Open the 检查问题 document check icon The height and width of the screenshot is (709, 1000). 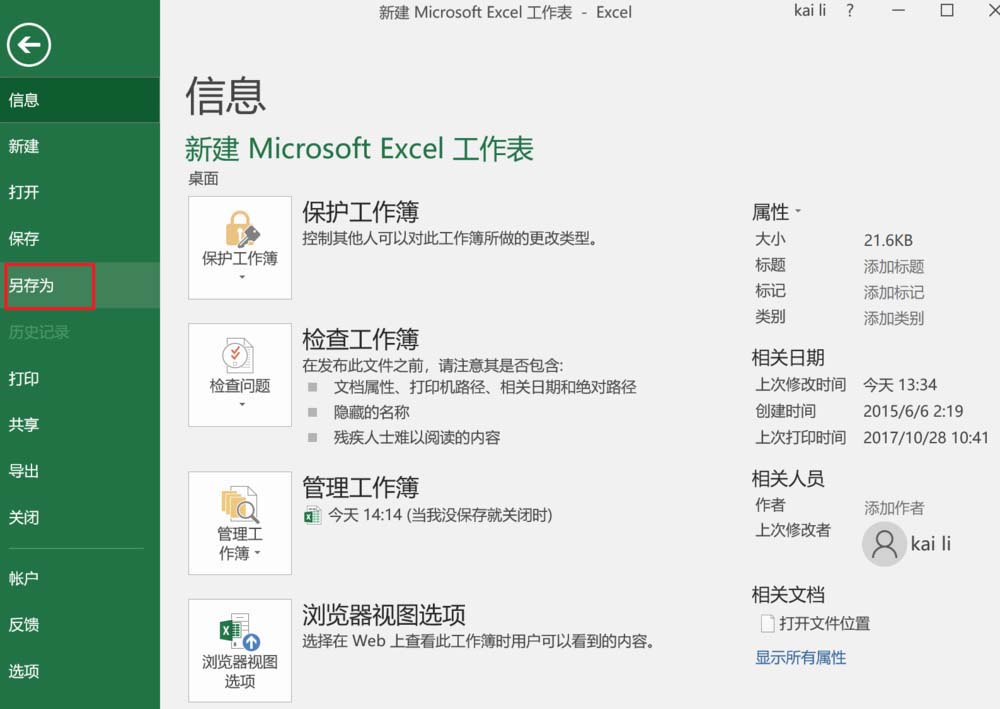(x=240, y=374)
